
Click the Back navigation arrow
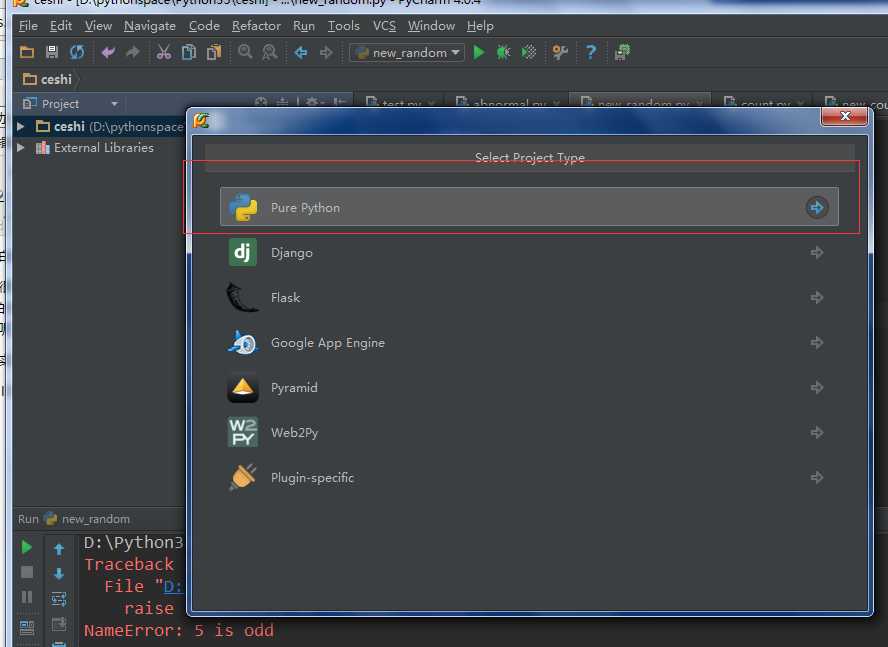[x=301, y=53]
